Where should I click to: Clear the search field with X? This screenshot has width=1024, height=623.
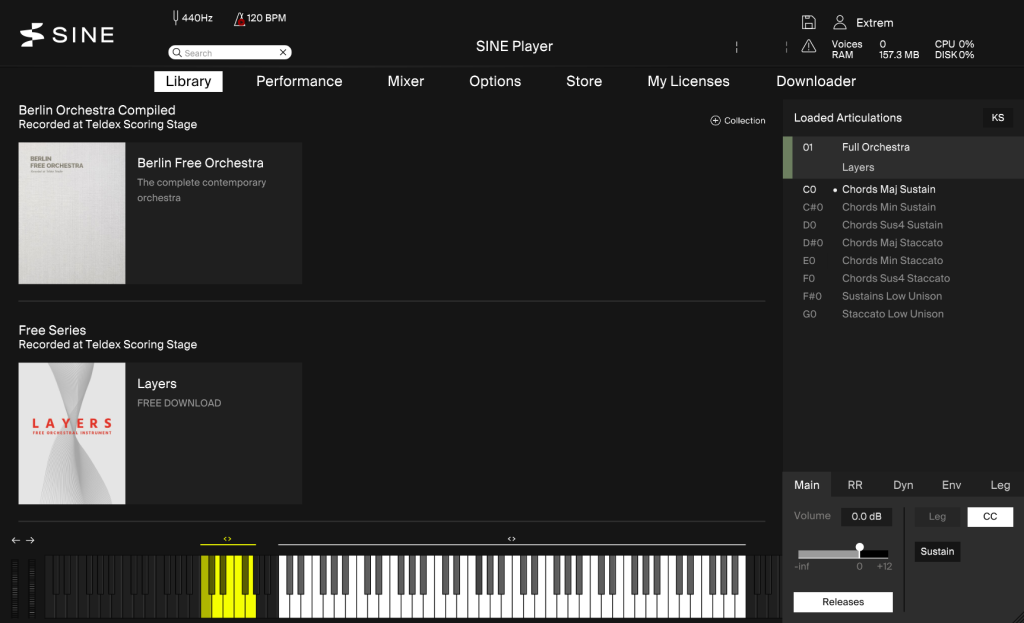click(283, 52)
